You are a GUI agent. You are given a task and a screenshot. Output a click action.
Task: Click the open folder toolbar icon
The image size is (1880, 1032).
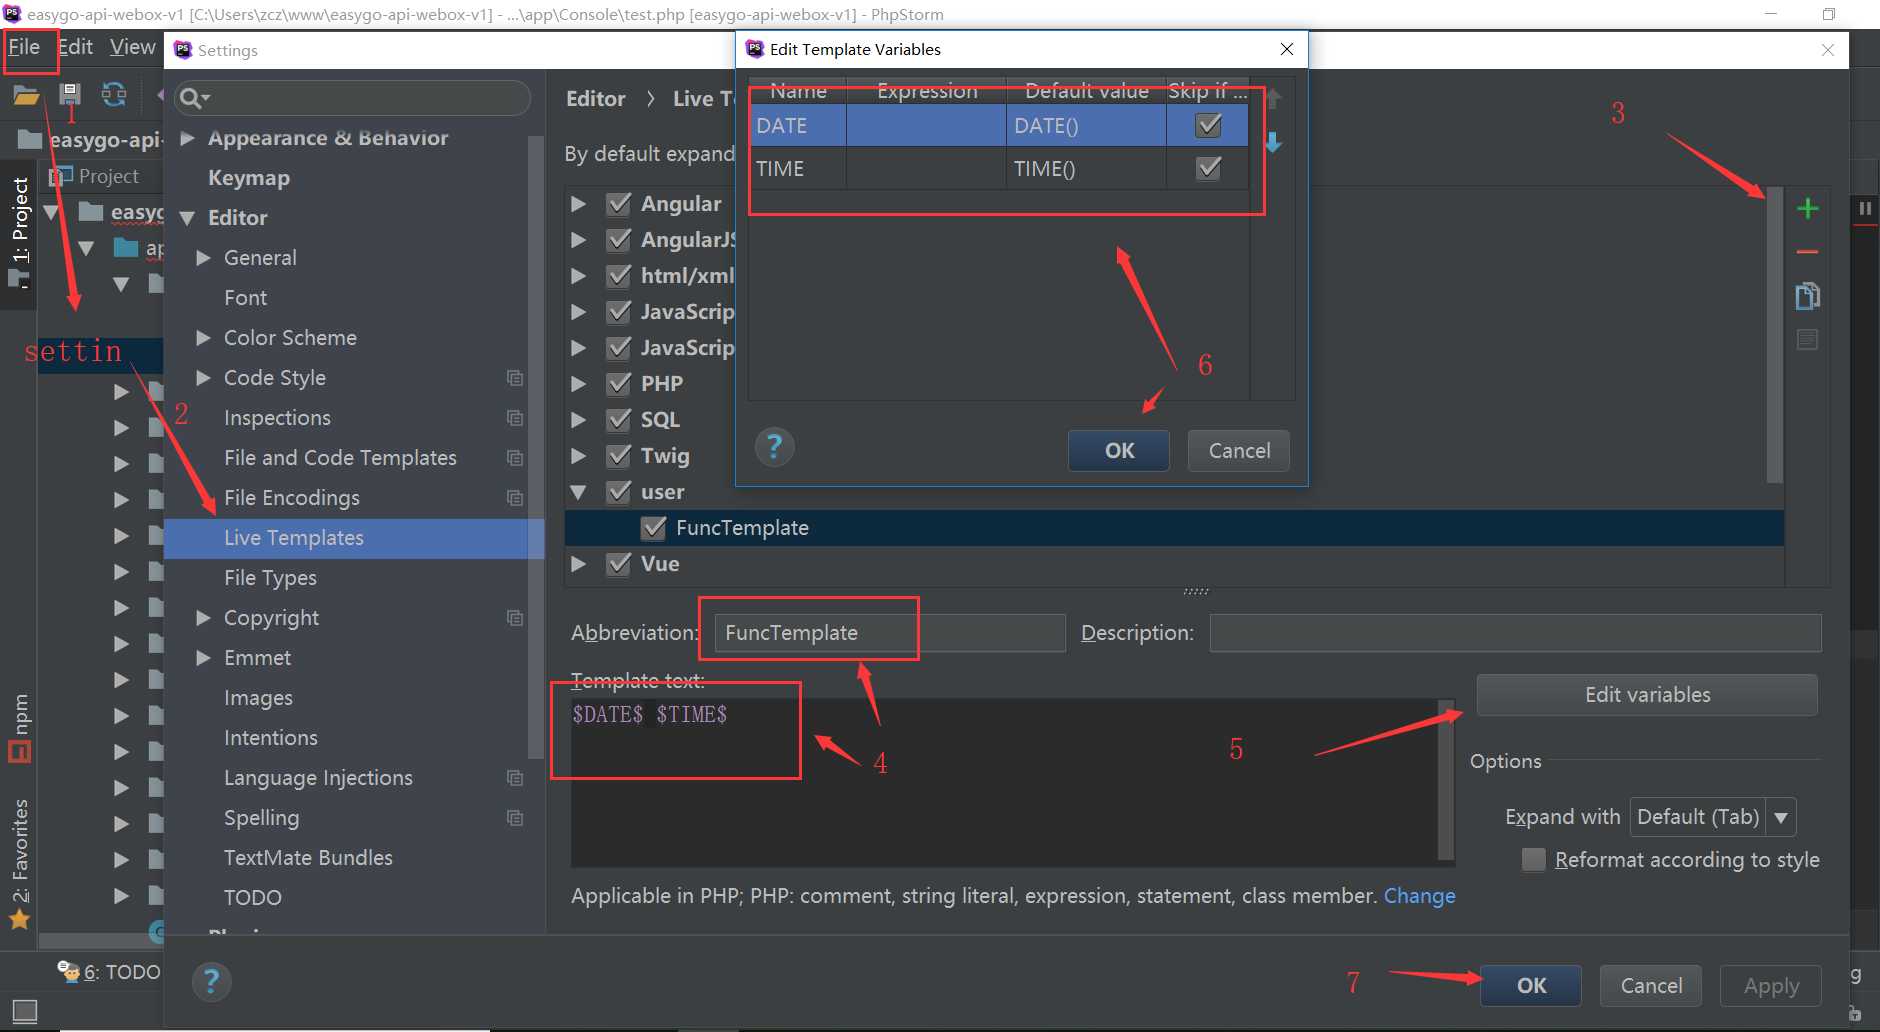(x=26, y=95)
